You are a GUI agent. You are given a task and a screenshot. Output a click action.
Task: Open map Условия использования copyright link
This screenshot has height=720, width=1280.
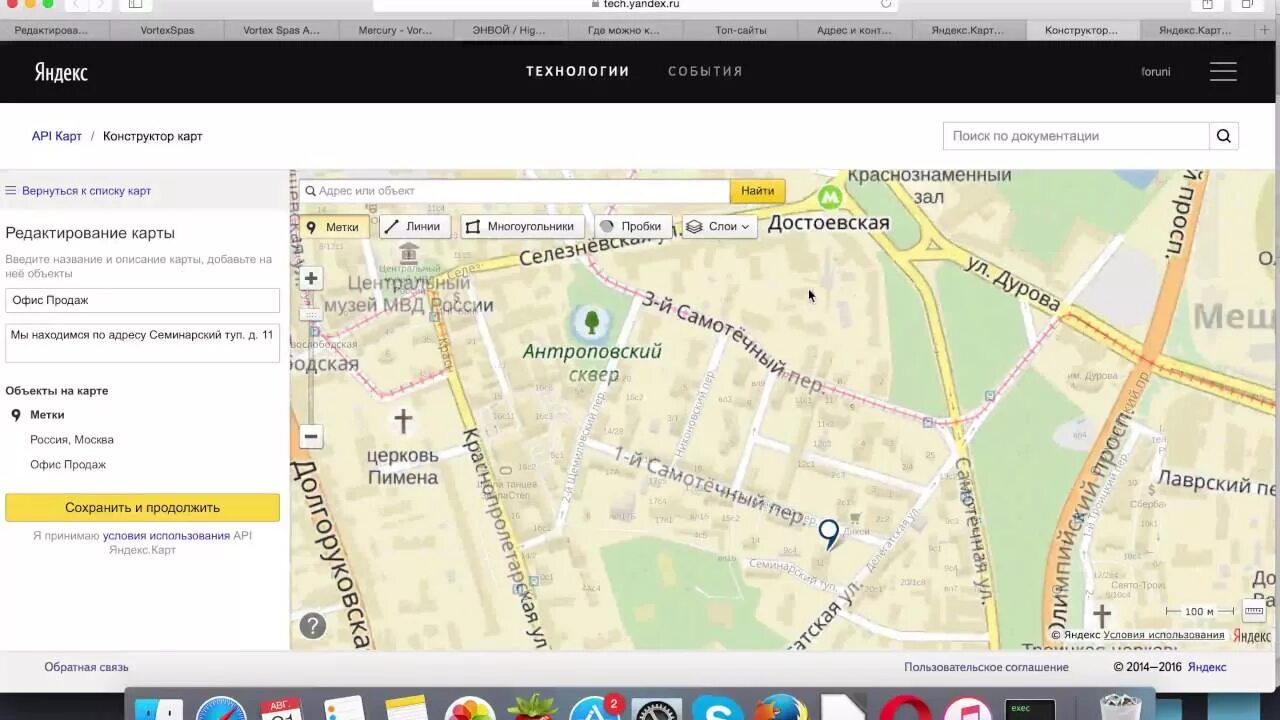(1164, 635)
